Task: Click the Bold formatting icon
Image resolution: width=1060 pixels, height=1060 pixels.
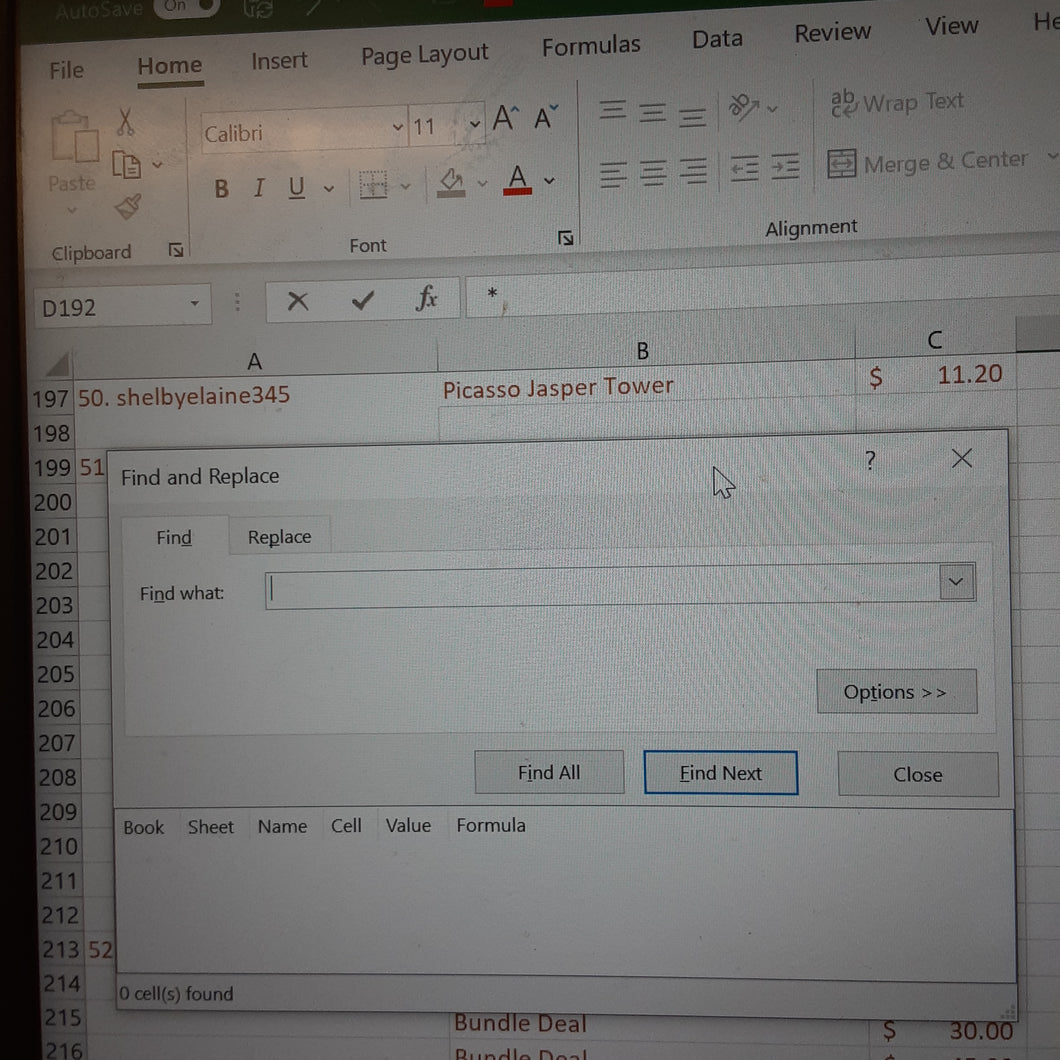Action: point(221,189)
